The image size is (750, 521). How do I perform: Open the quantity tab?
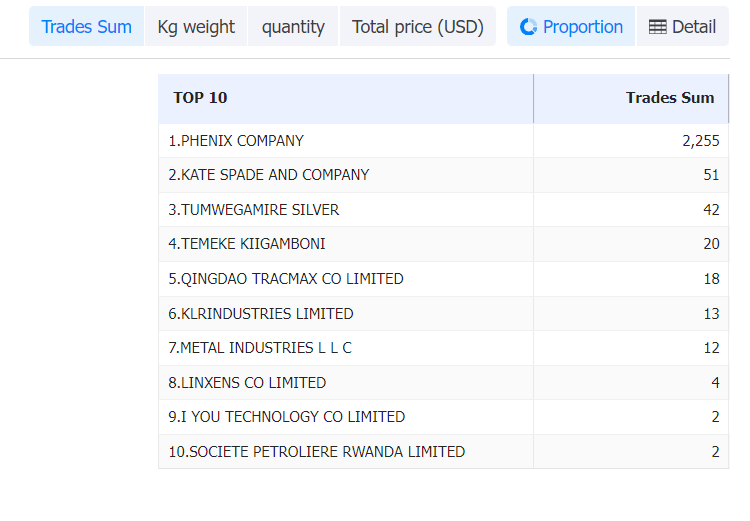[293, 27]
